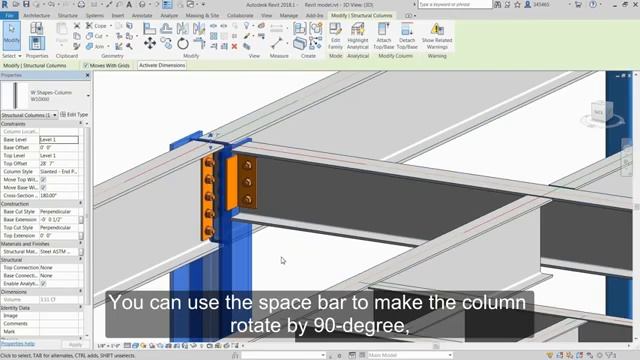Click the Cross-Section Rotation value 180.00°
This screenshot has width=640, height=360.
pos(59,196)
